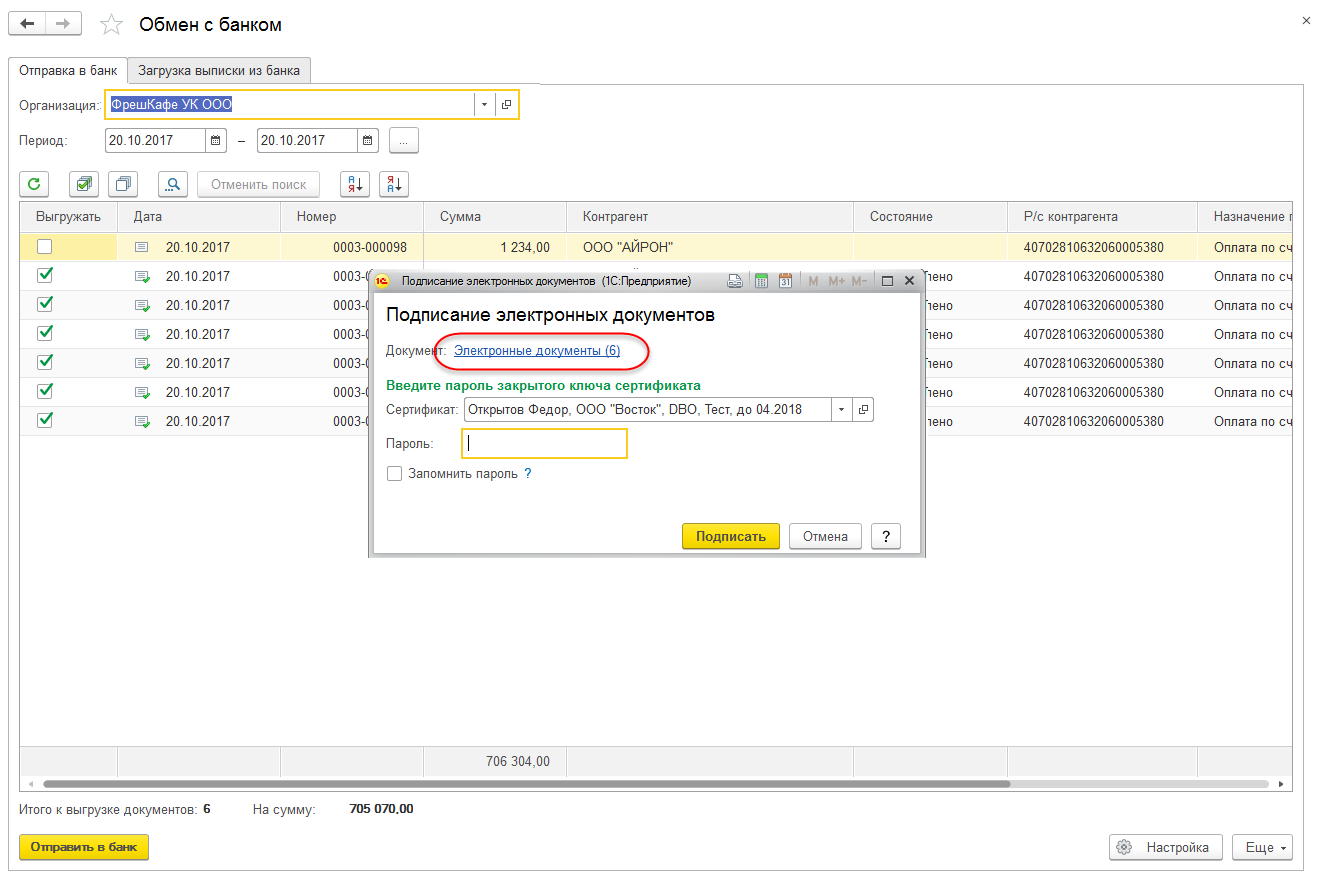Close the Обмен с банком form with the X
Image resolution: width=1322 pixels, height=878 pixels.
click(1306, 20)
